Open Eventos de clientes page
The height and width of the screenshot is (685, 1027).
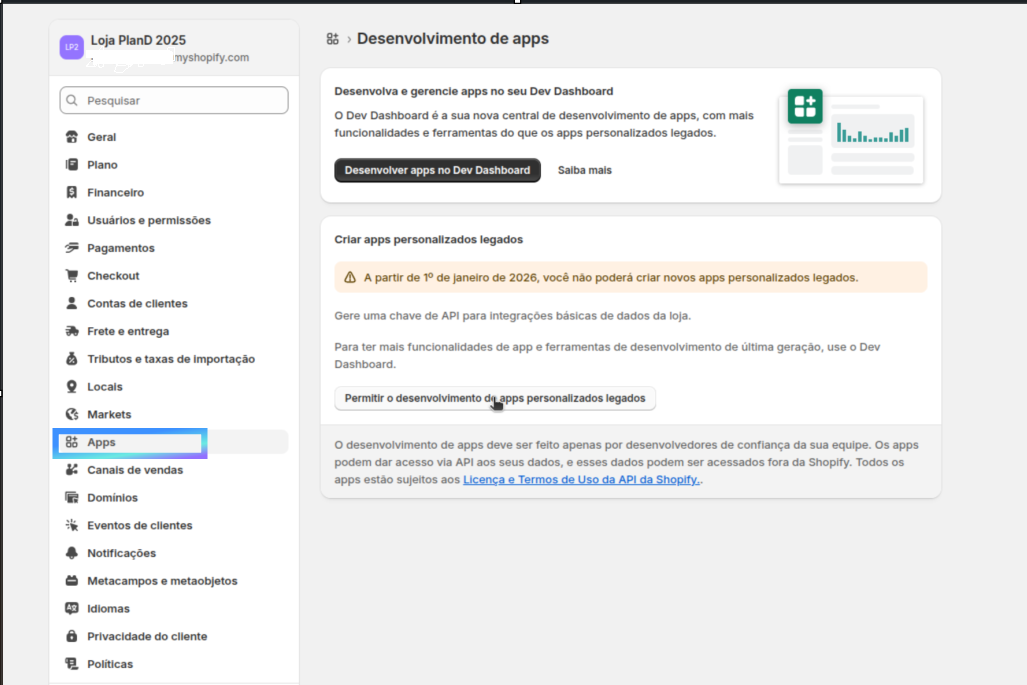(174, 525)
